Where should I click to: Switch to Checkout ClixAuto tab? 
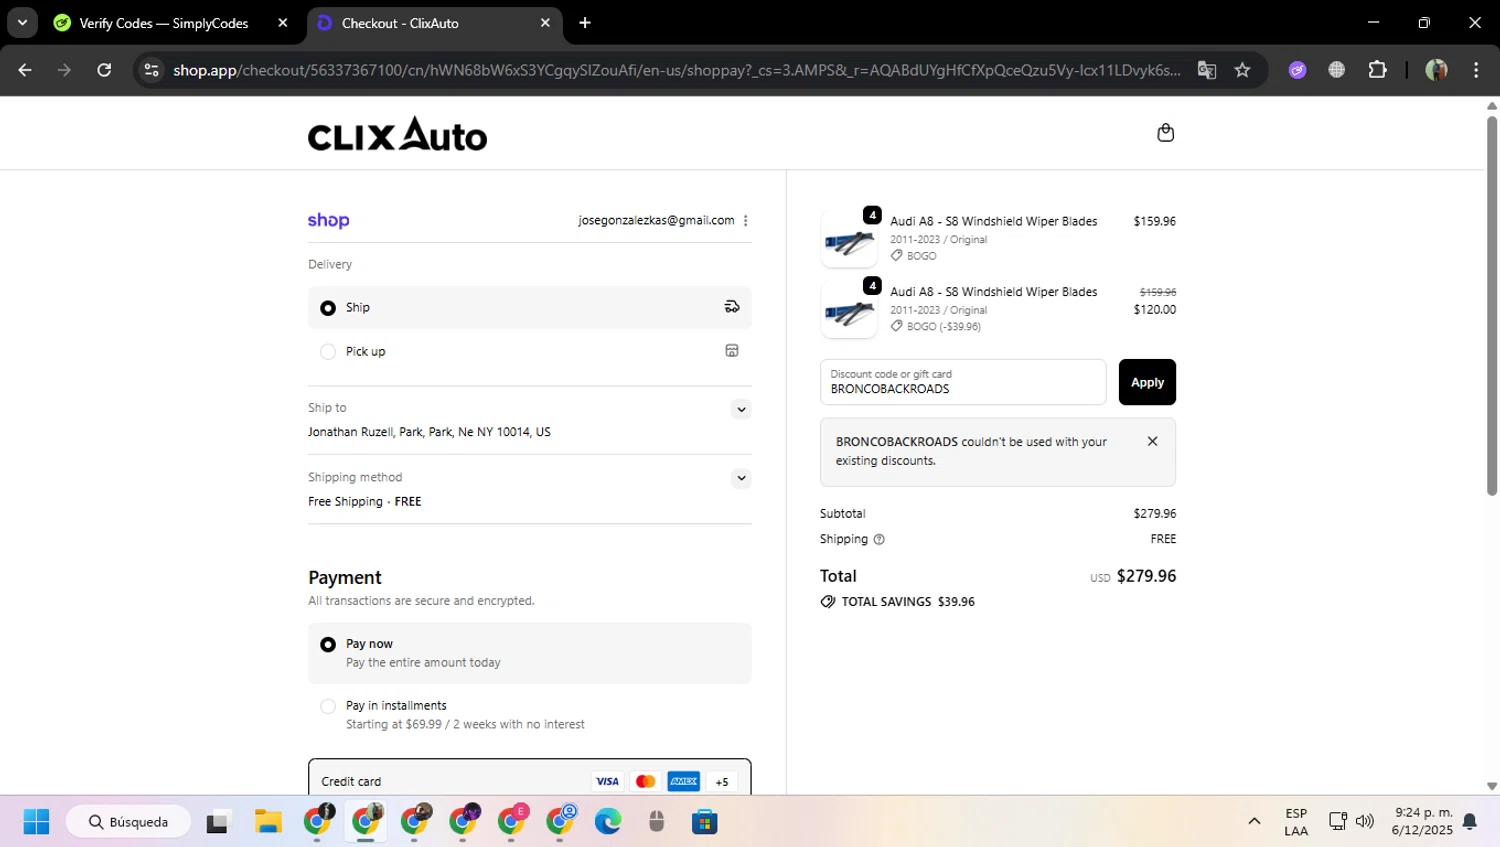click(434, 23)
